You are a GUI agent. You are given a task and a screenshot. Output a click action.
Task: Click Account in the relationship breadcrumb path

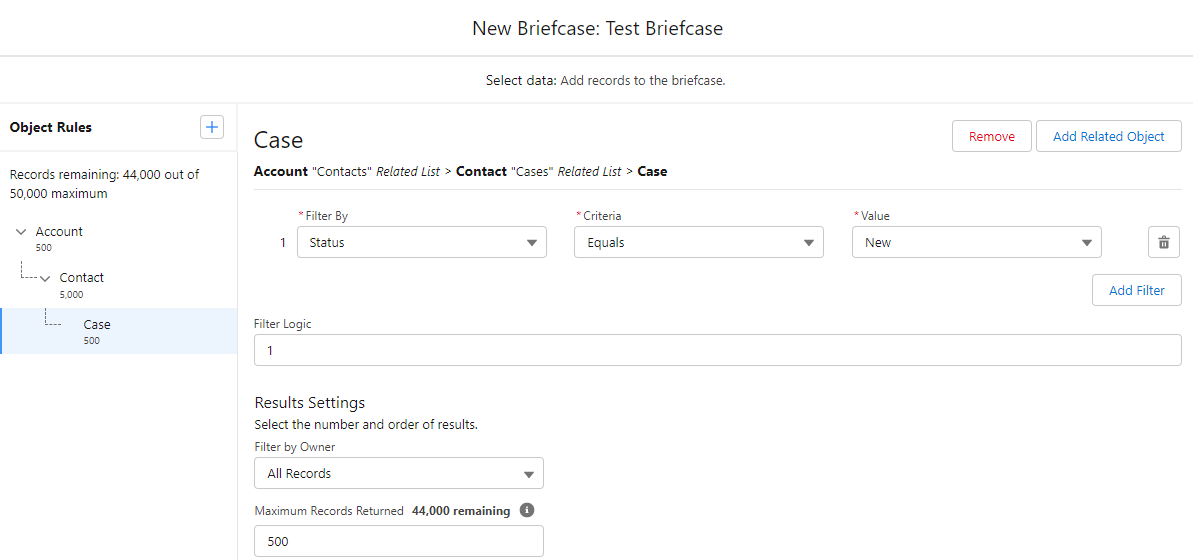tap(280, 171)
